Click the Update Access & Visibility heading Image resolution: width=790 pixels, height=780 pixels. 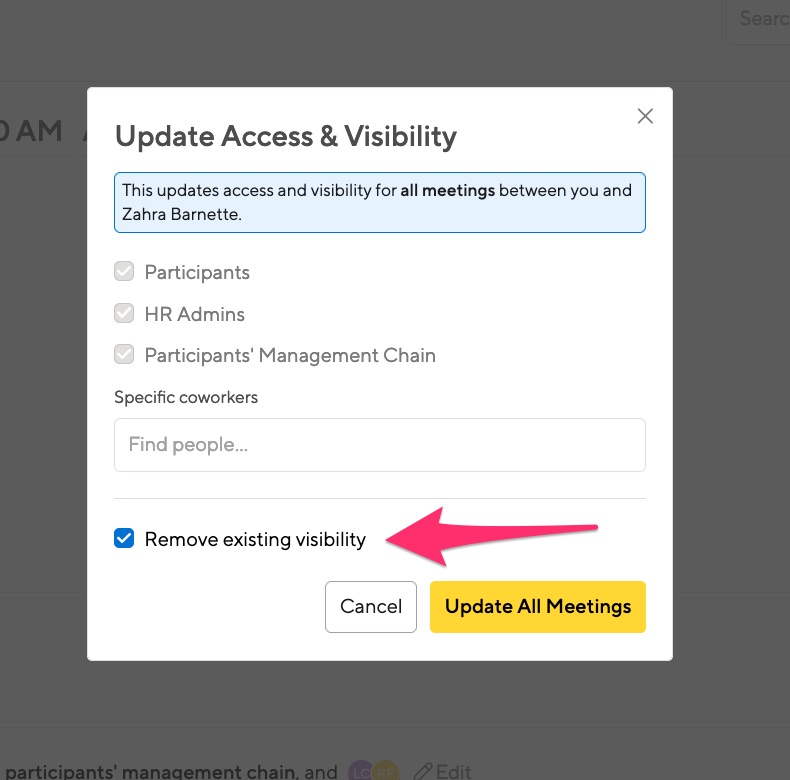tap(286, 137)
